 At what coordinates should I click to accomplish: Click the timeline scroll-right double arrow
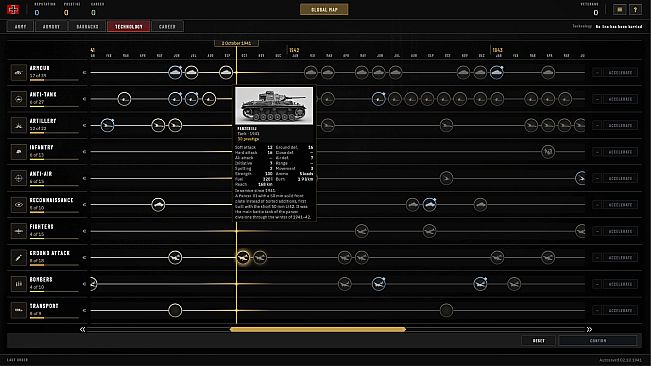[589, 329]
